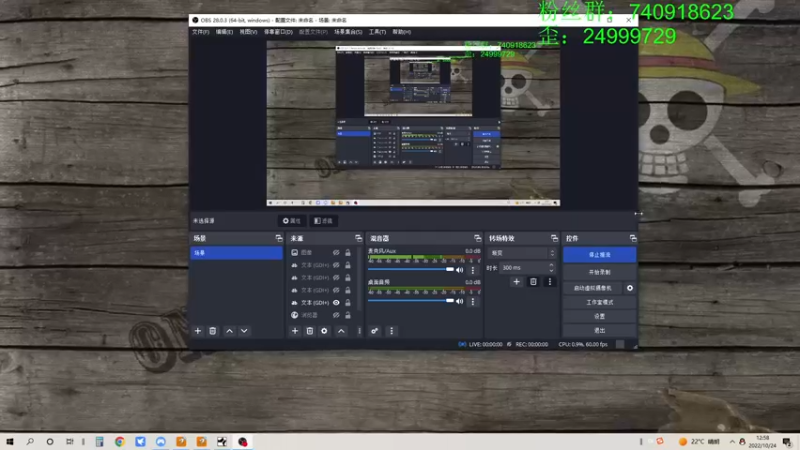This screenshot has width=800, height=450.
Task: Open advanced audio properties gears icon in mixer
Action: 374,331
